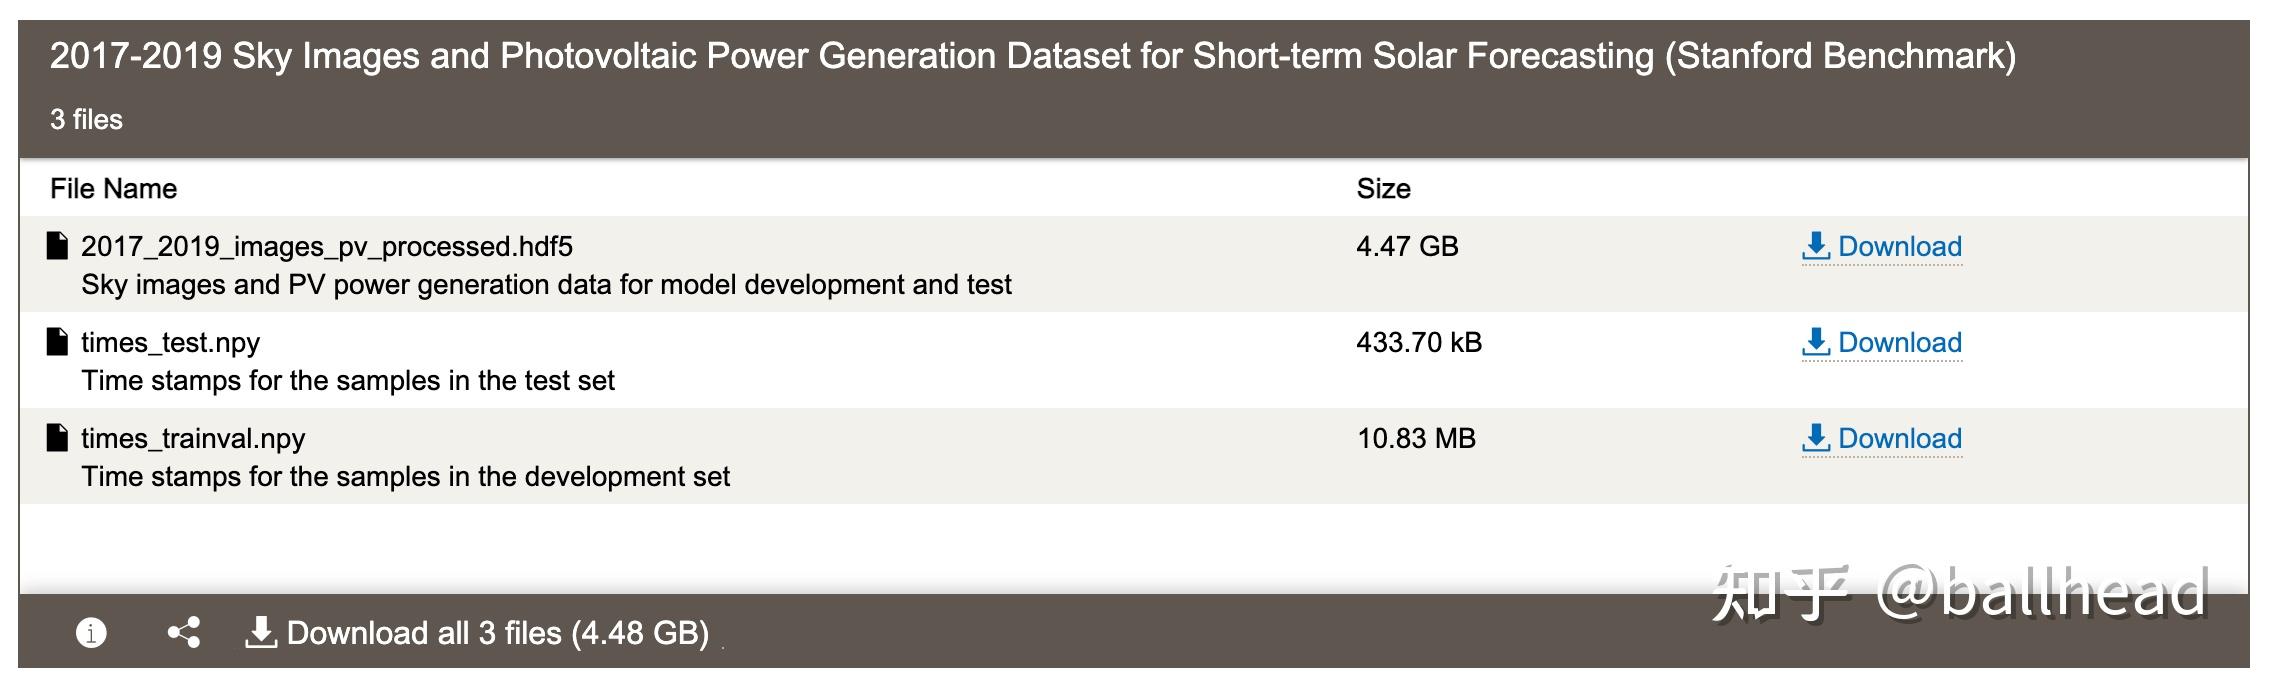The image size is (2270, 686).
Task: Download the 2017_2019_images_pv_processed.hdf5 file
Action: (x=1900, y=246)
